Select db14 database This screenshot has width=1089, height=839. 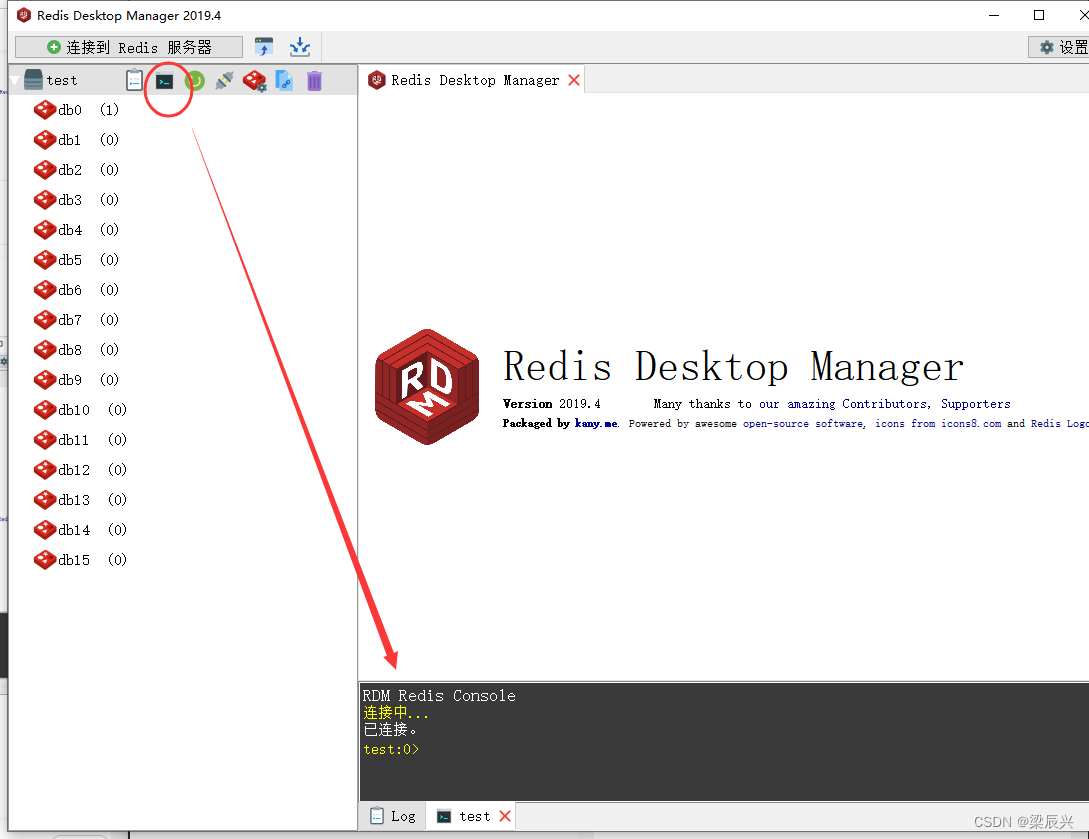81,529
